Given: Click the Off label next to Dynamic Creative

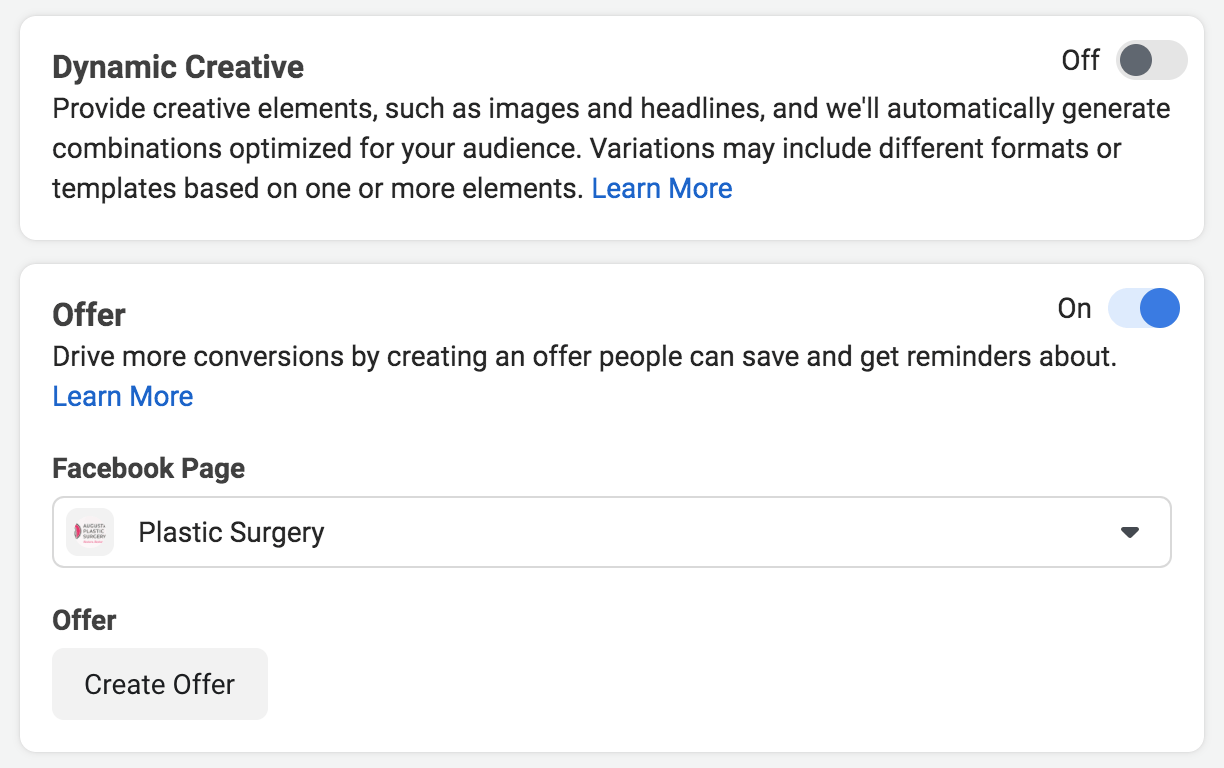Looking at the screenshot, I should tap(1080, 60).
